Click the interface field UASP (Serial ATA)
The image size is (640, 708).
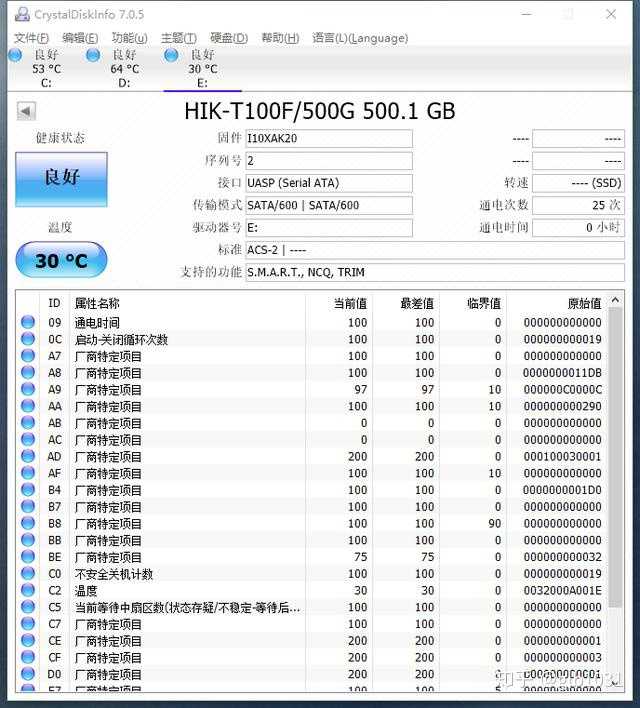tap(329, 183)
